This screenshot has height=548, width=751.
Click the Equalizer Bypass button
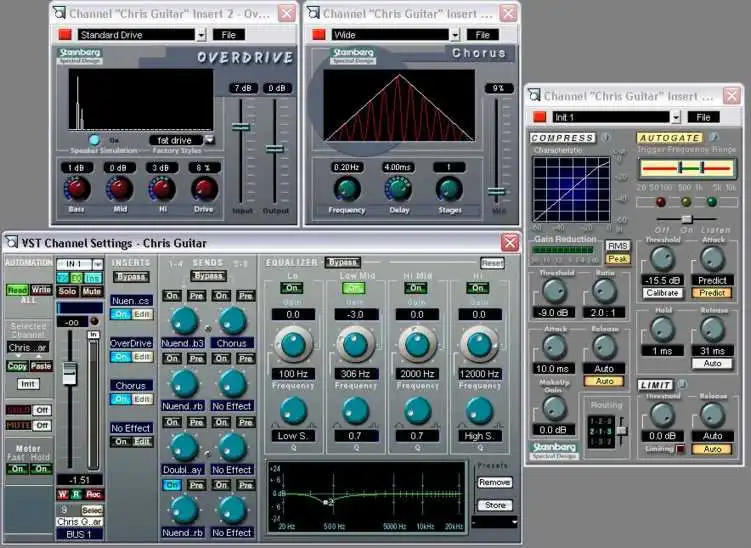(342, 262)
